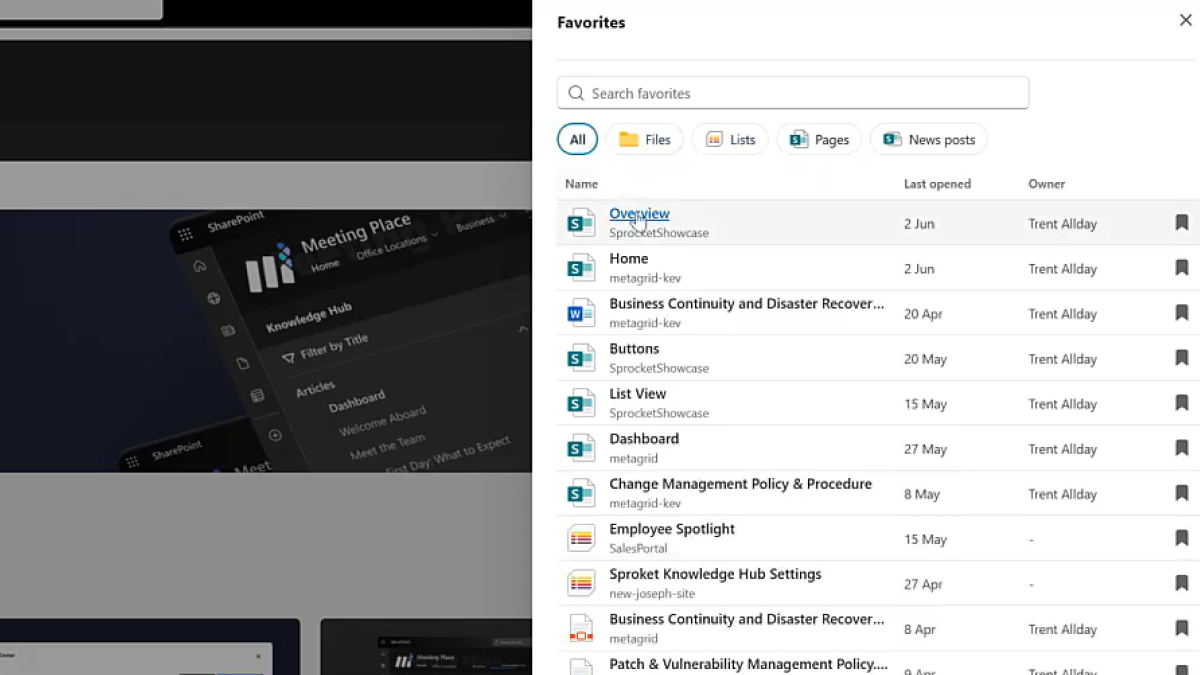Remove the Overview row bookmark
This screenshot has height=675, width=1200.
pyautogui.click(x=1181, y=223)
